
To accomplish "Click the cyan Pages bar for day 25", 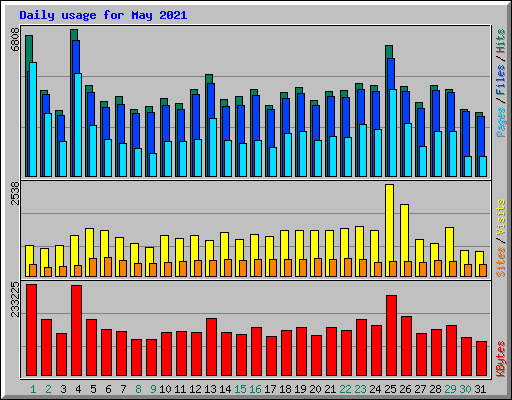I will [393, 133].
